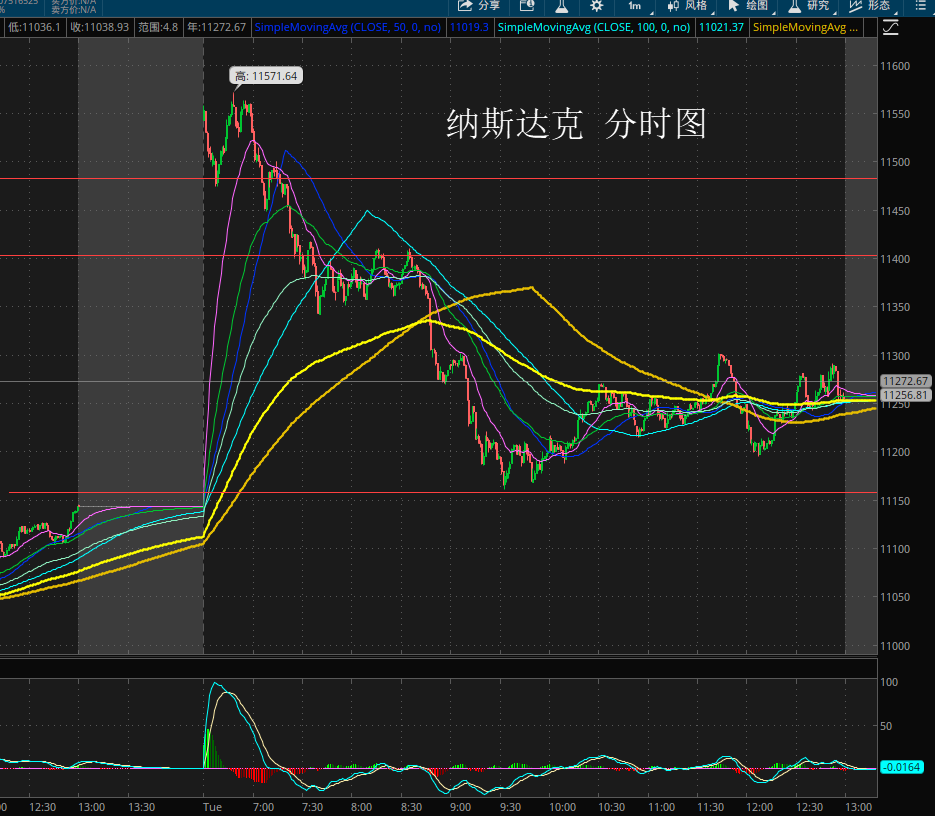Click the 年:11272.67 value
935x816 pixels.
[x=216, y=27]
